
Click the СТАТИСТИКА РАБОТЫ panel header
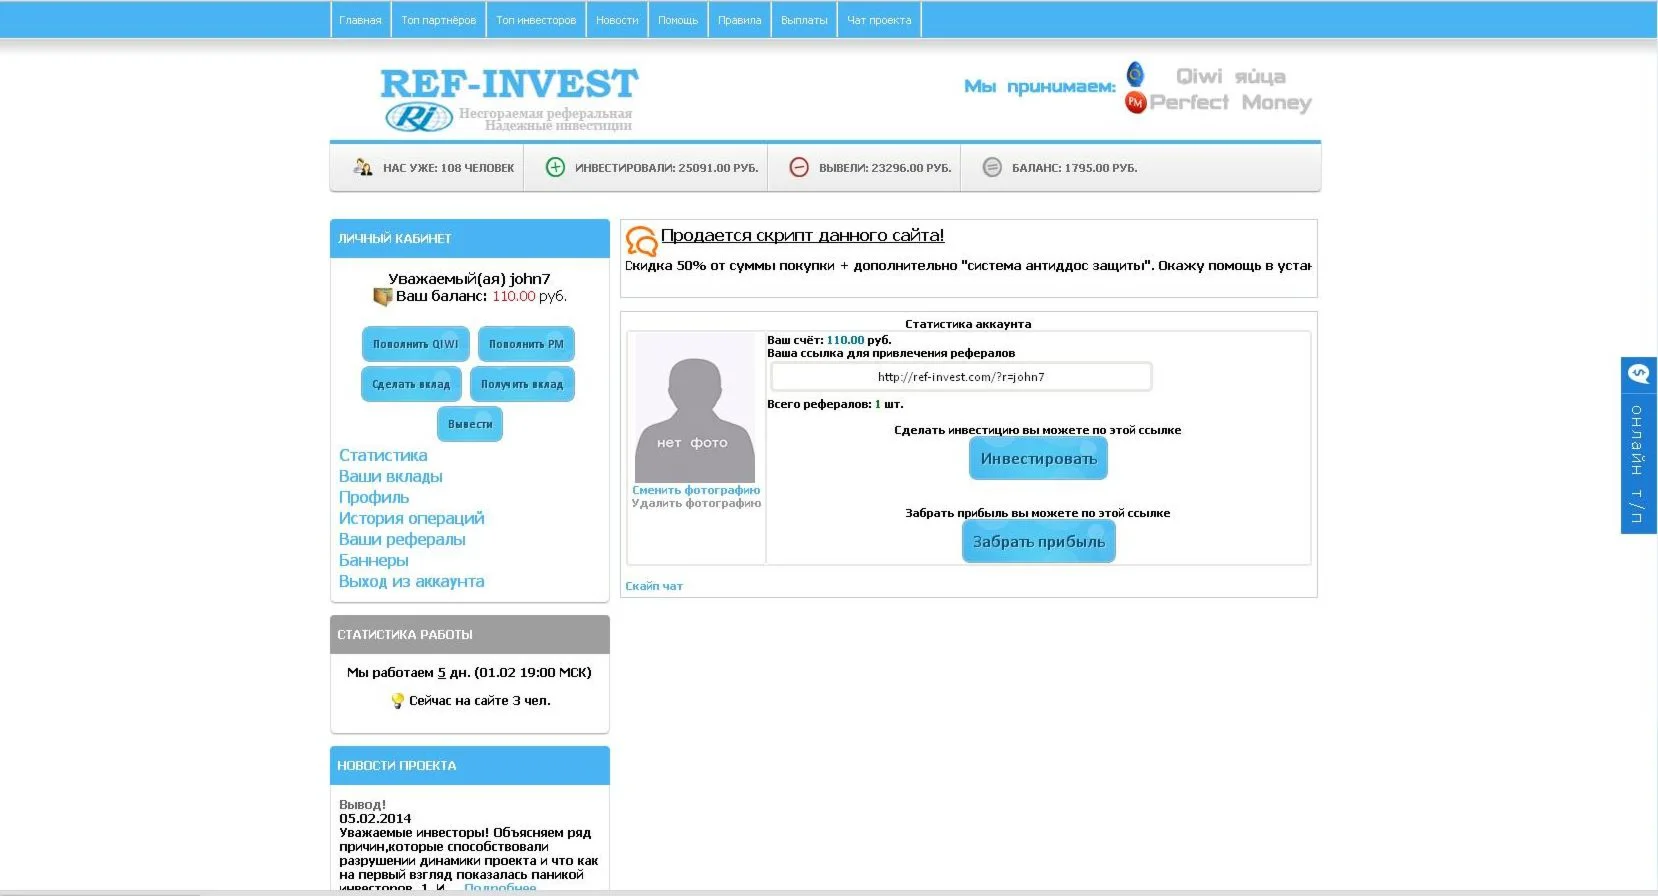(470, 635)
